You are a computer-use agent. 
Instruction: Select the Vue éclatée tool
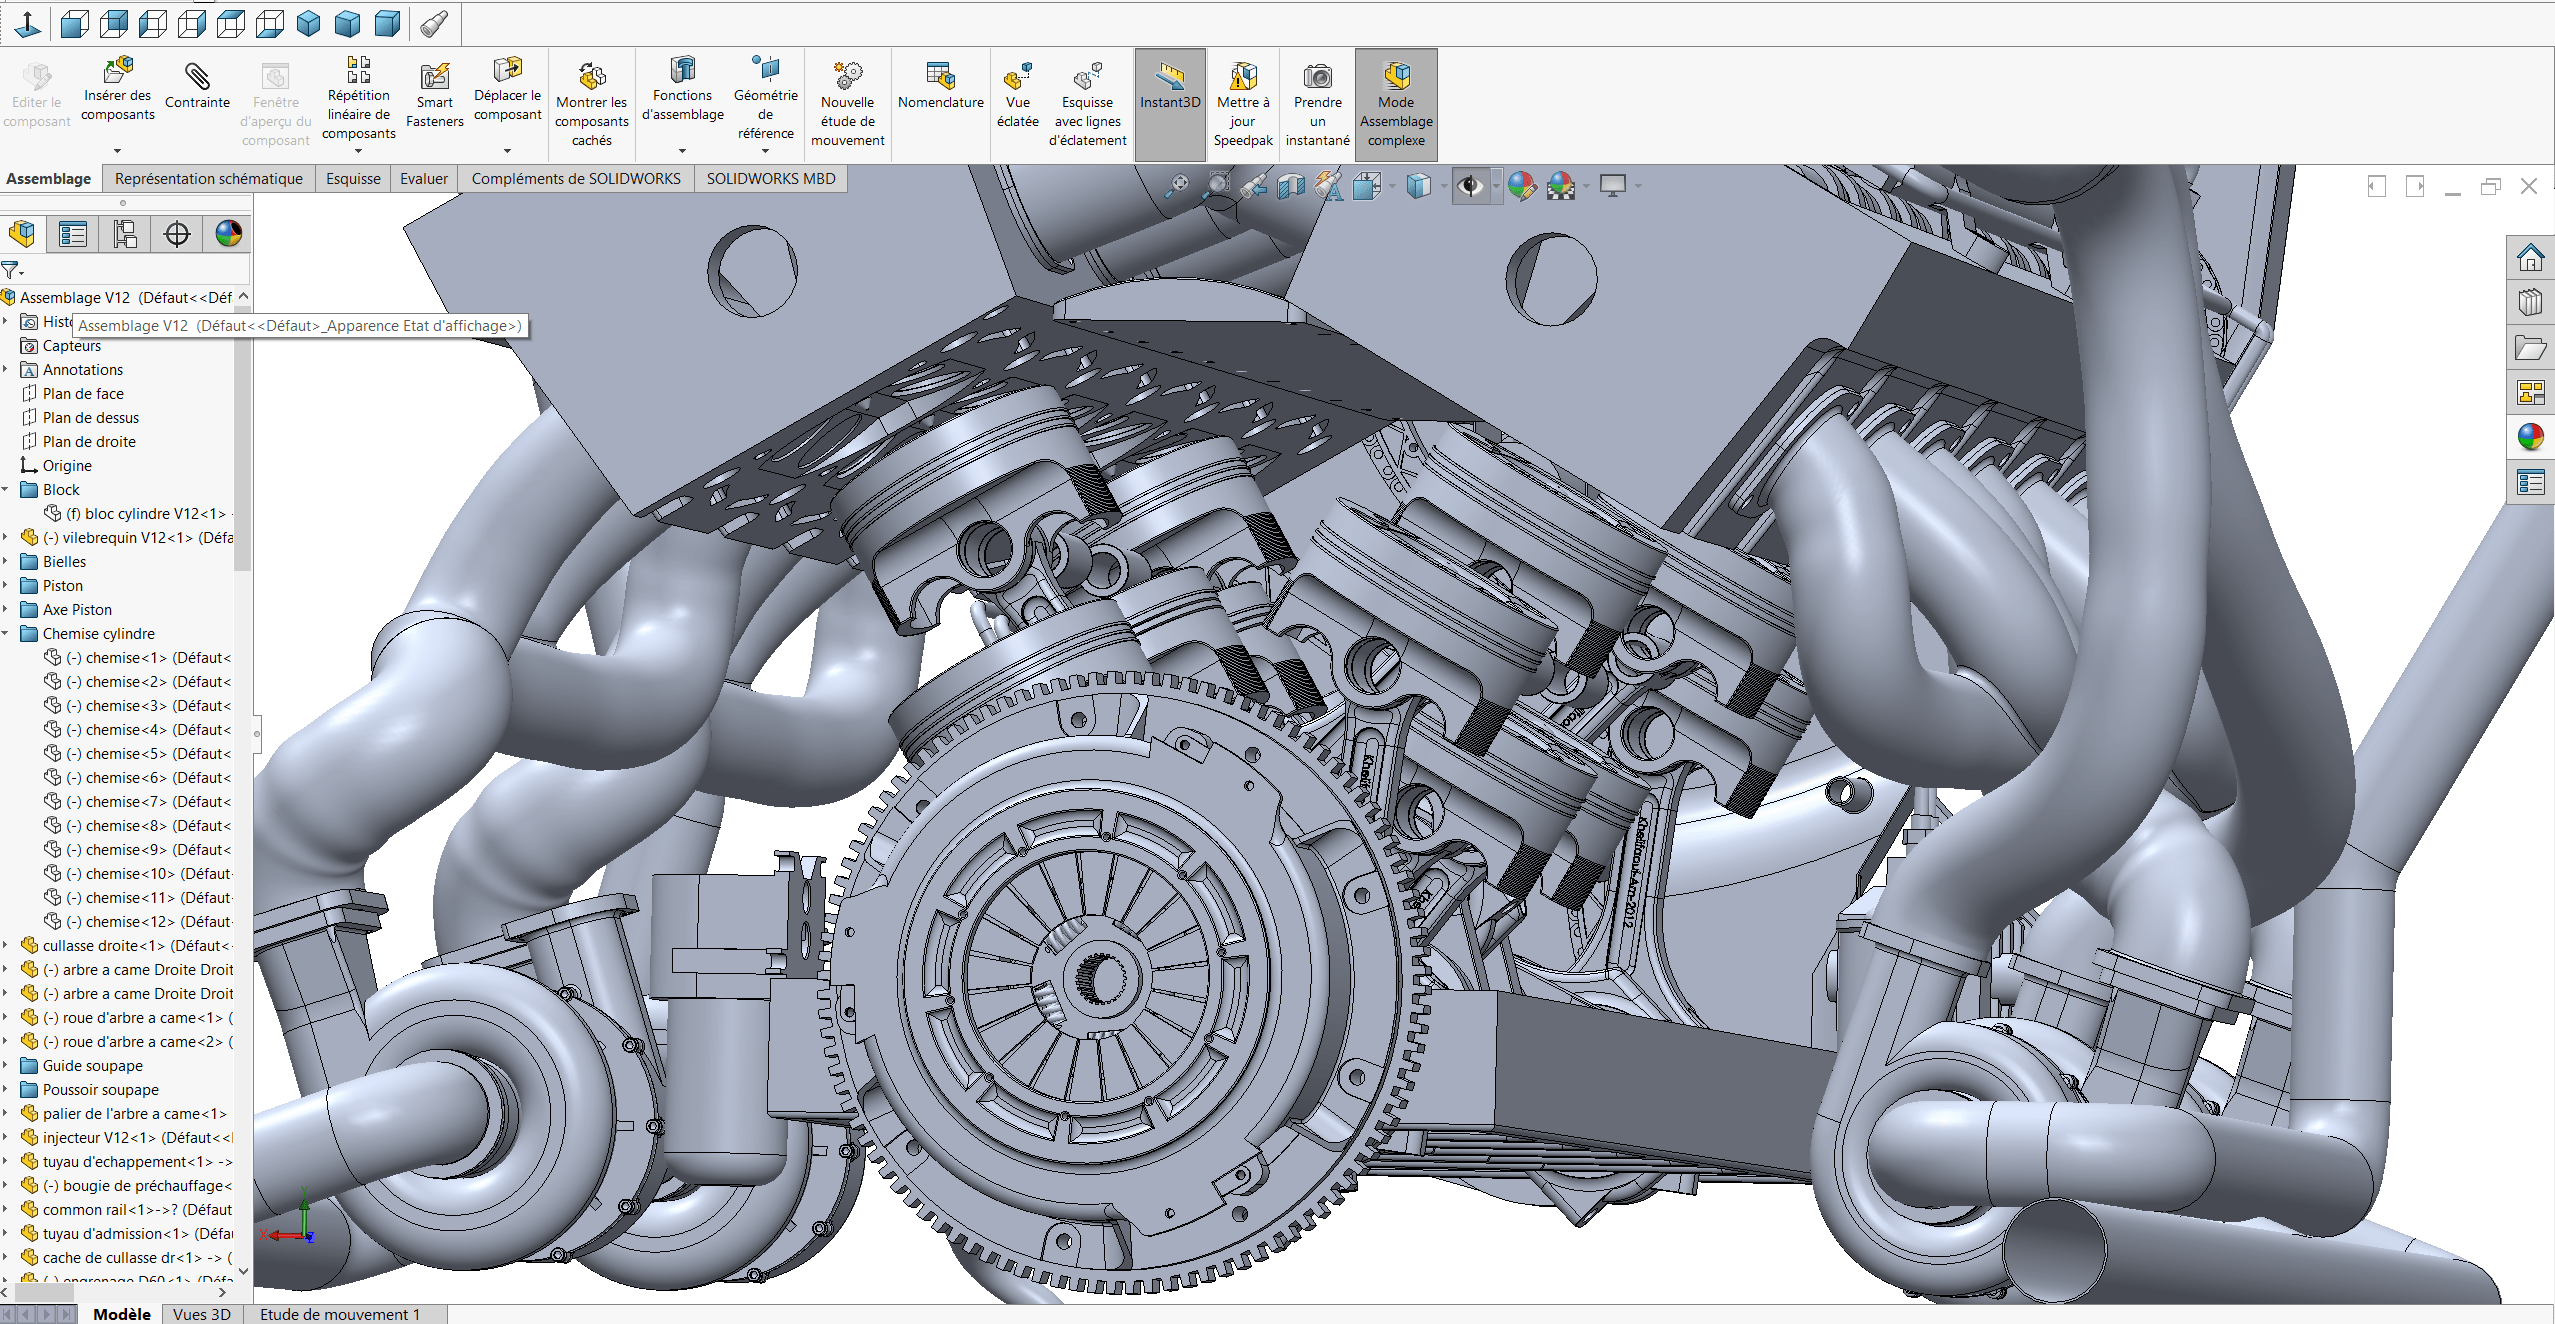pyautogui.click(x=1018, y=96)
